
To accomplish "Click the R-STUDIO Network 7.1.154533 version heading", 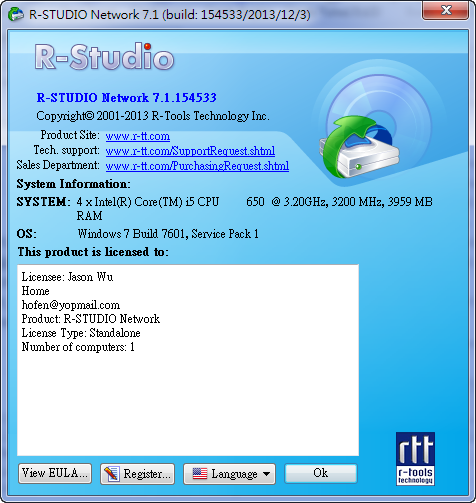I will point(127,98).
